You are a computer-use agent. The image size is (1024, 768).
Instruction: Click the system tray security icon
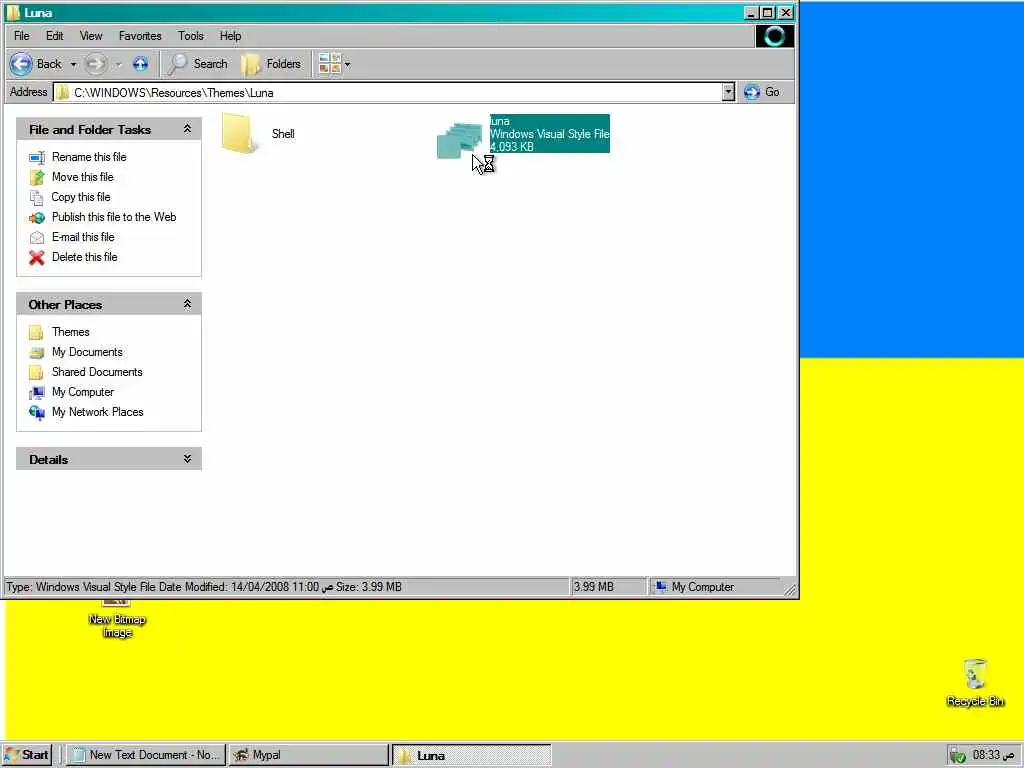tap(957, 756)
